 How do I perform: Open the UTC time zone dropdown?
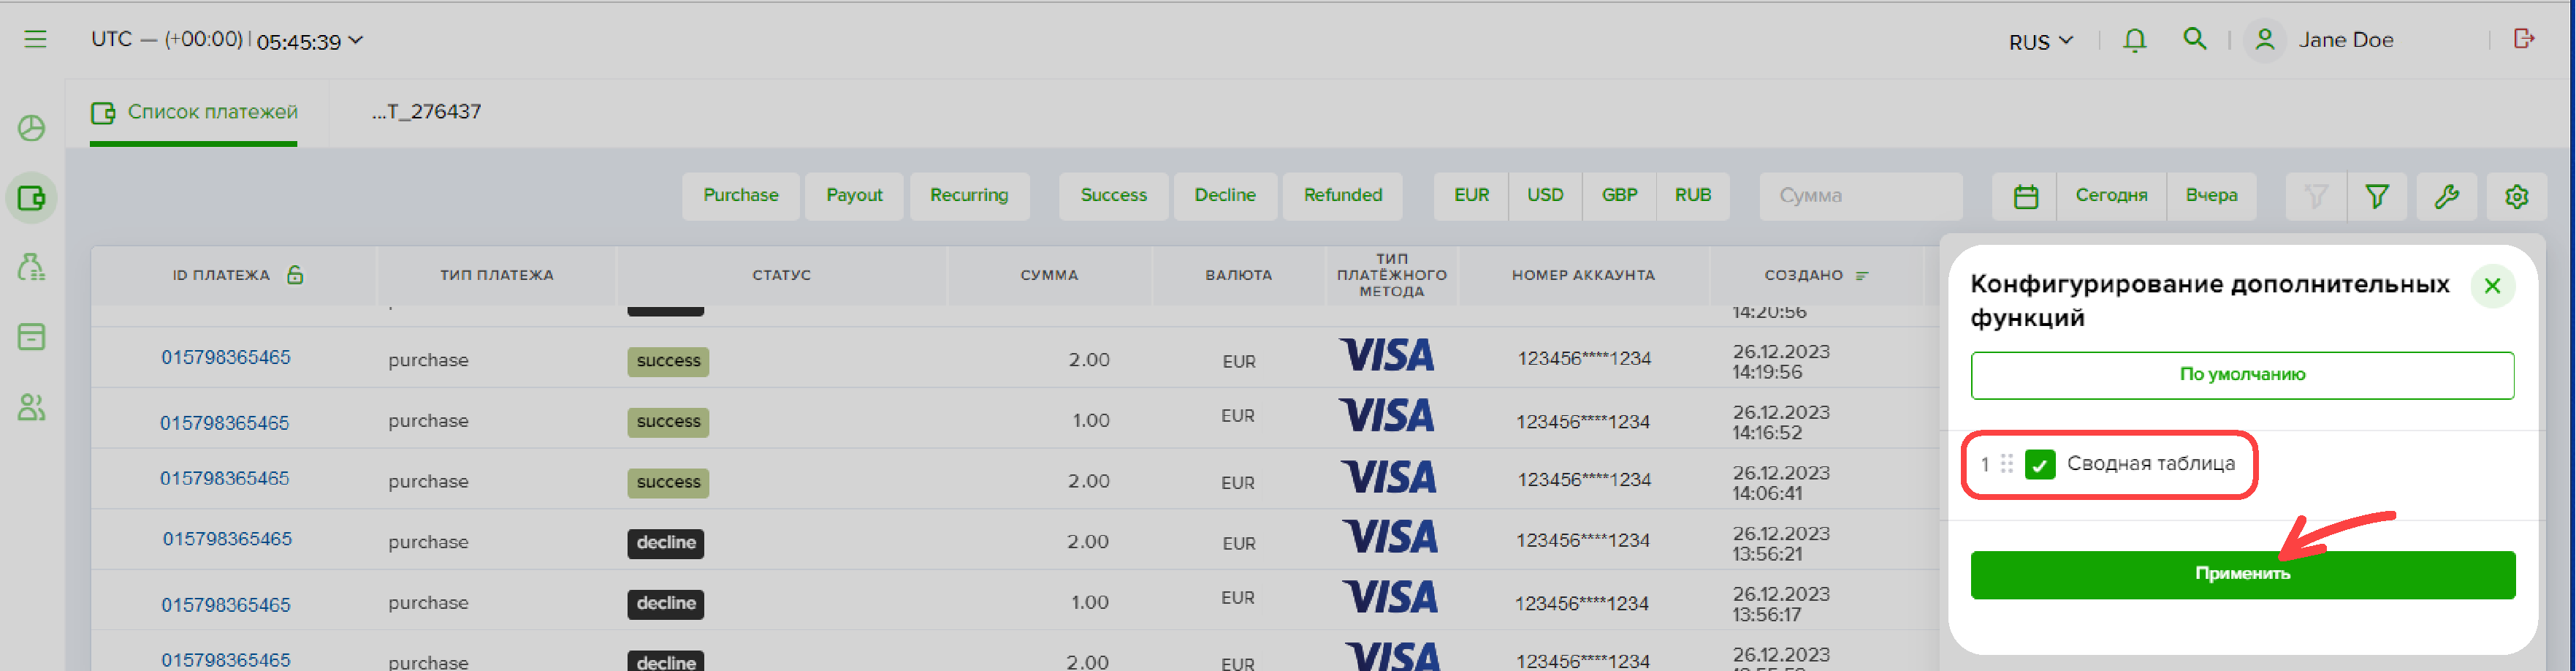tap(227, 40)
